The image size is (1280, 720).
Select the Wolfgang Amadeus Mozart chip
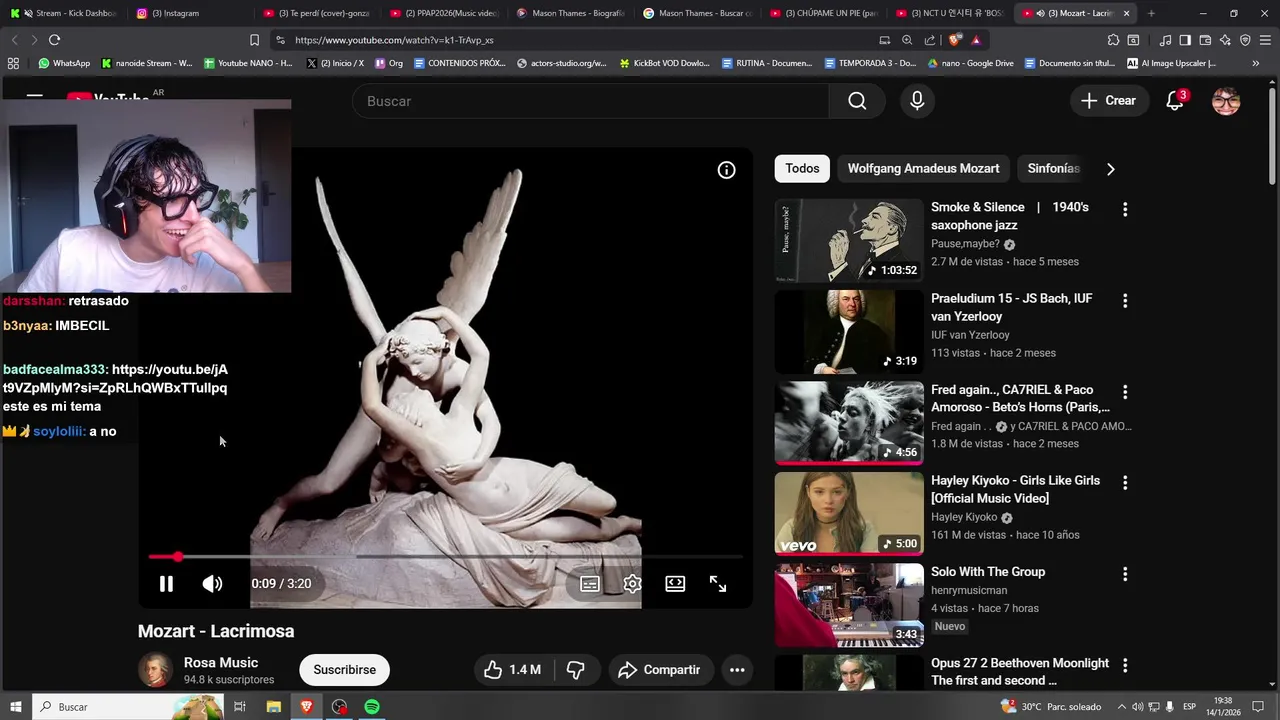923,169
